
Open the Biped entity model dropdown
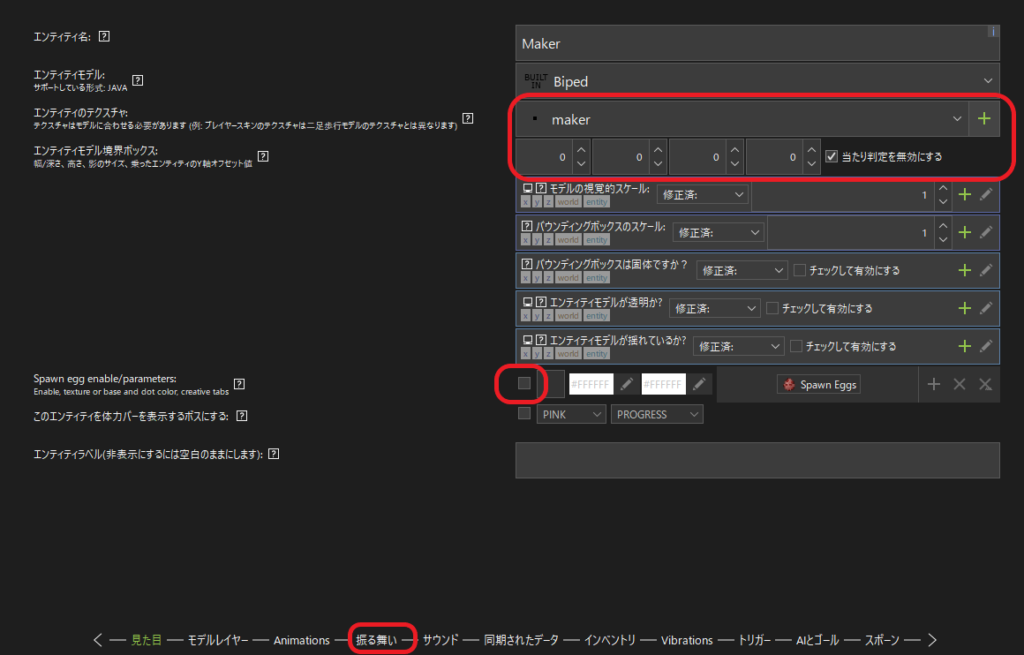(757, 81)
